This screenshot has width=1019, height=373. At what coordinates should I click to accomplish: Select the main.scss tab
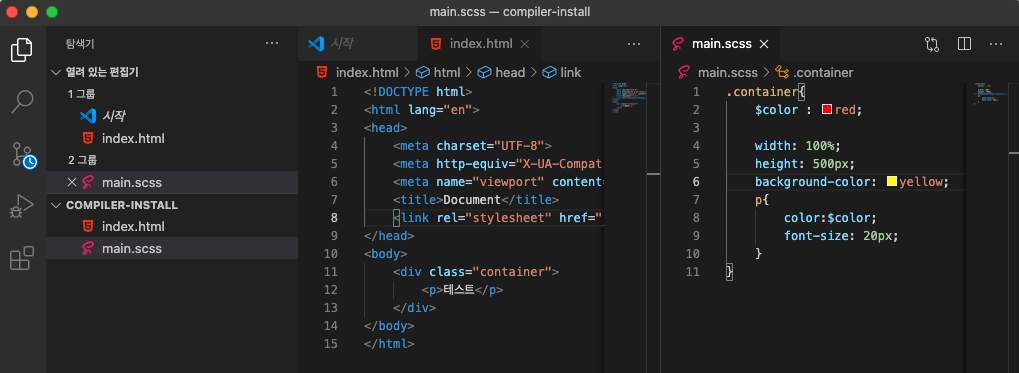(721, 44)
